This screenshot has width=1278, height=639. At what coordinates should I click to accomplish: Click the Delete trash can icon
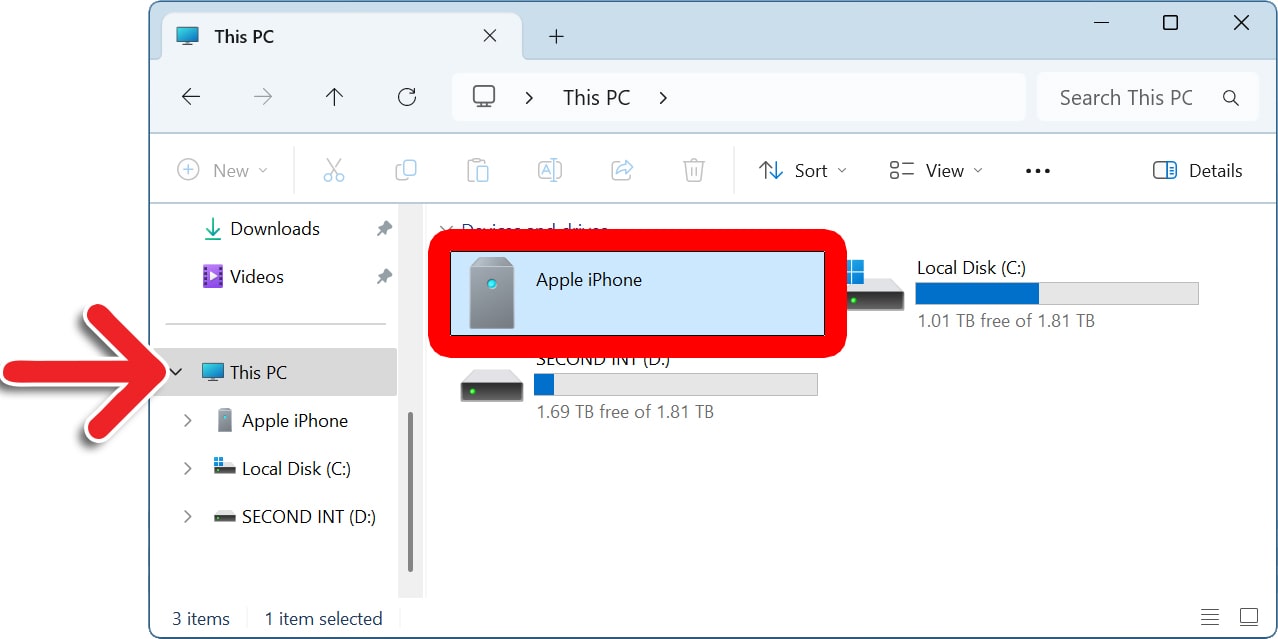694,171
